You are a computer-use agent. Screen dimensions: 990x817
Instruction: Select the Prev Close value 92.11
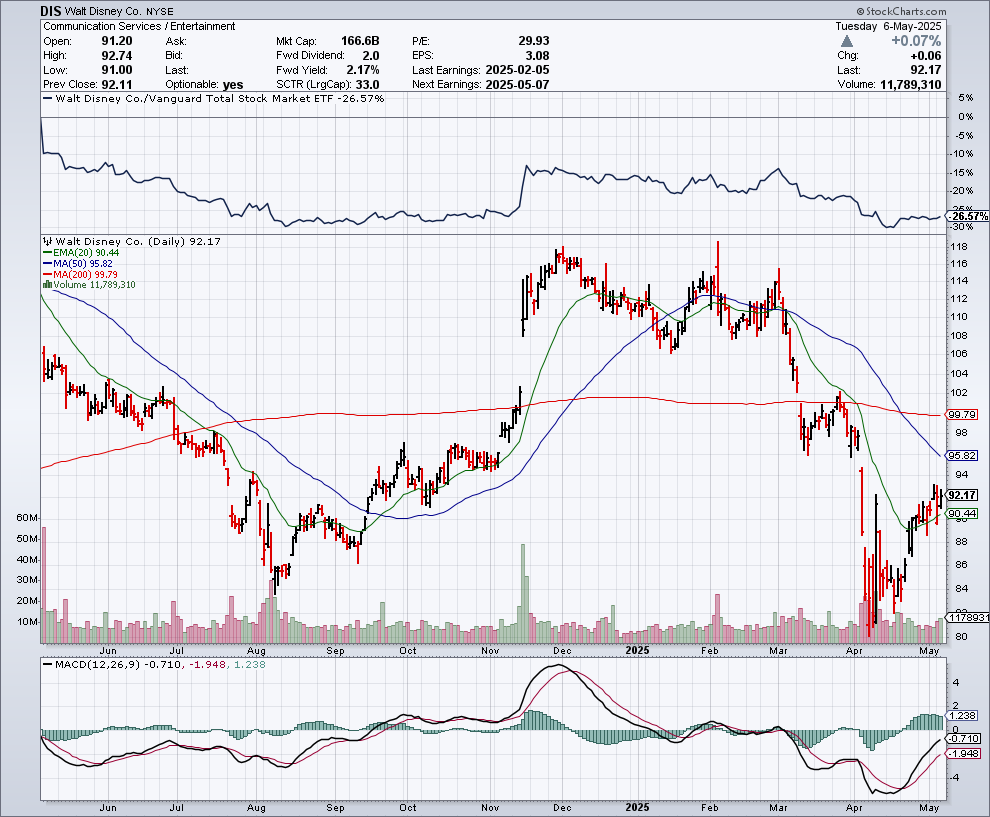click(x=117, y=85)
